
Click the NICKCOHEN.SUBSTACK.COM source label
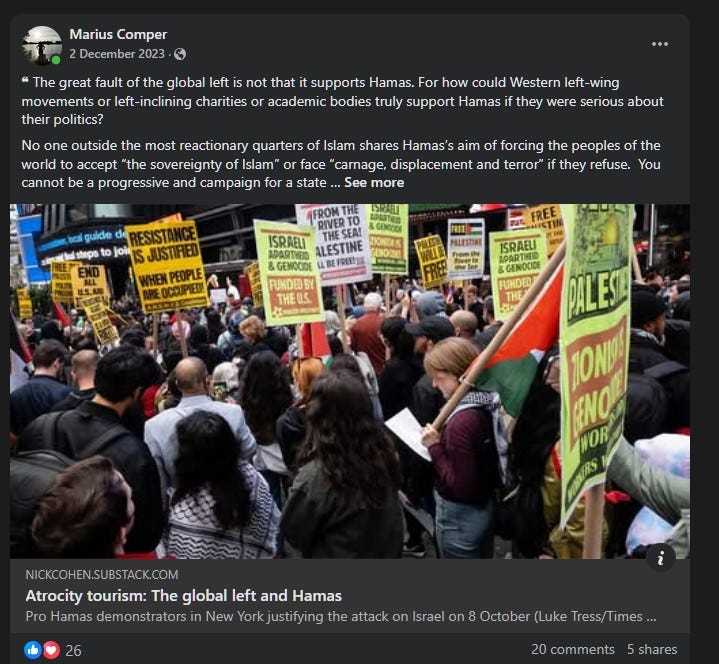click(x=102, y=575)
